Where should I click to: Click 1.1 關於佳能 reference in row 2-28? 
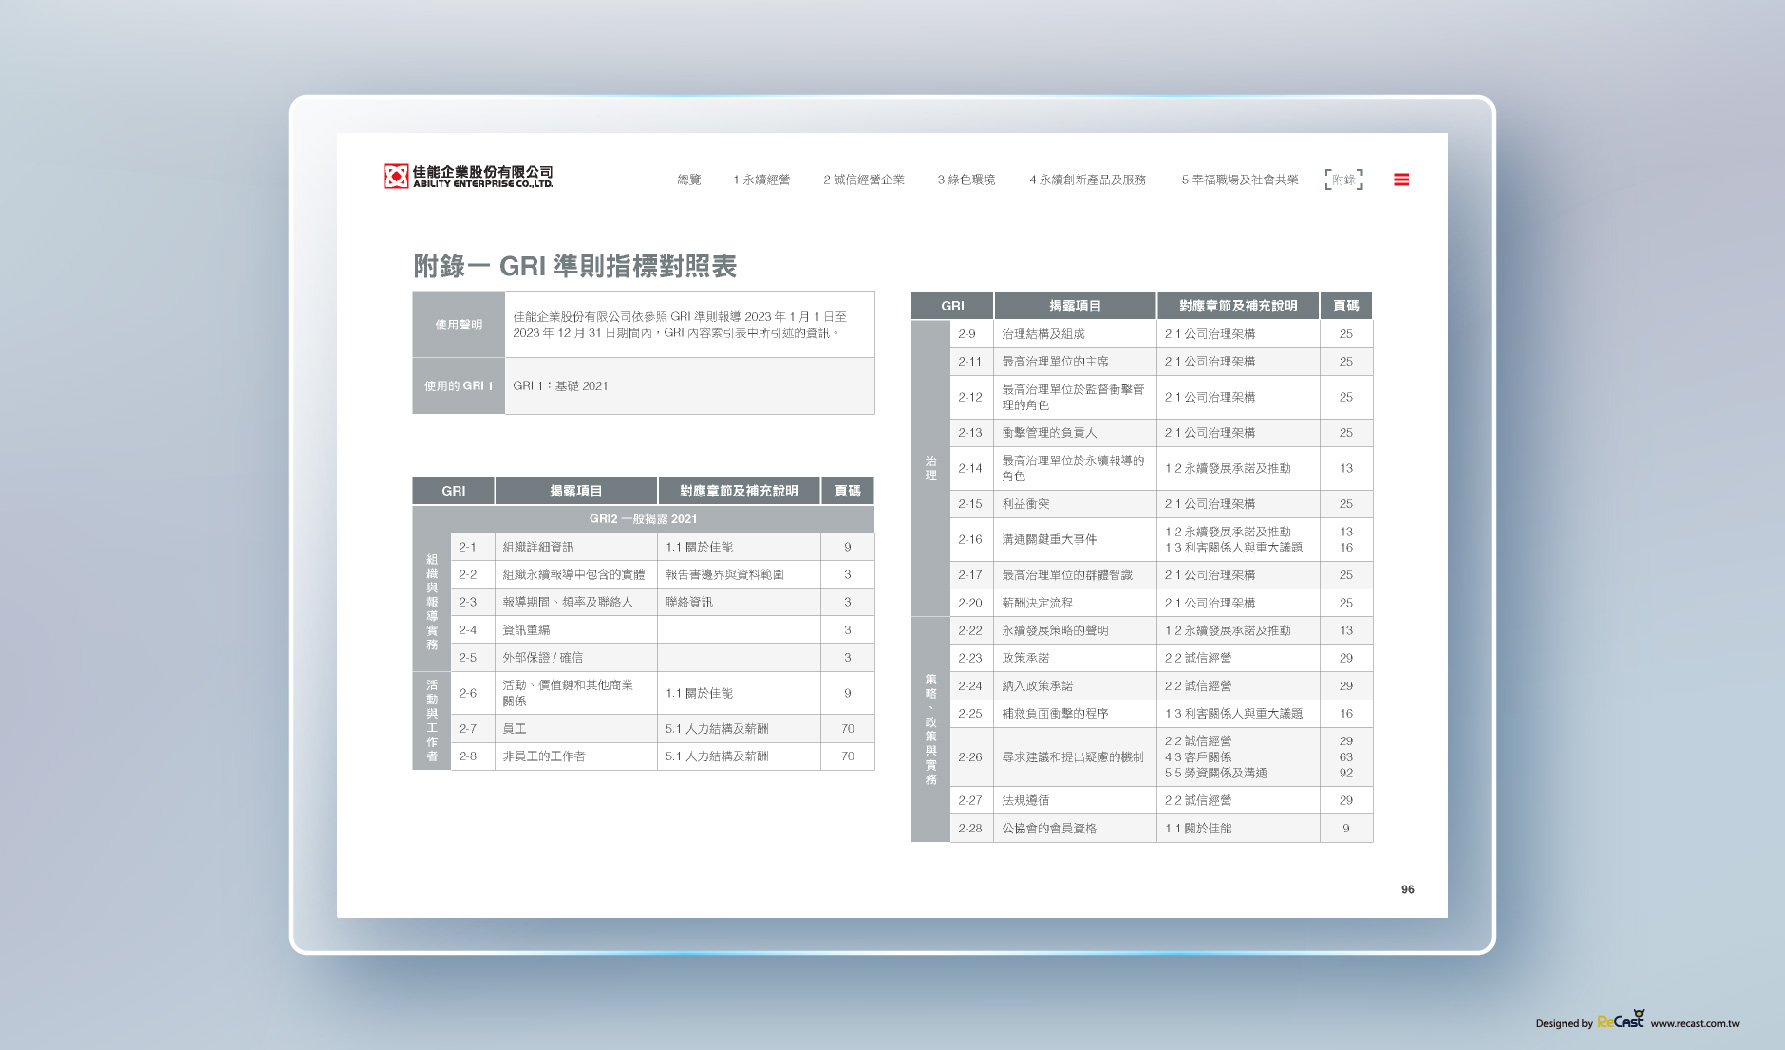pos(1198,828)
